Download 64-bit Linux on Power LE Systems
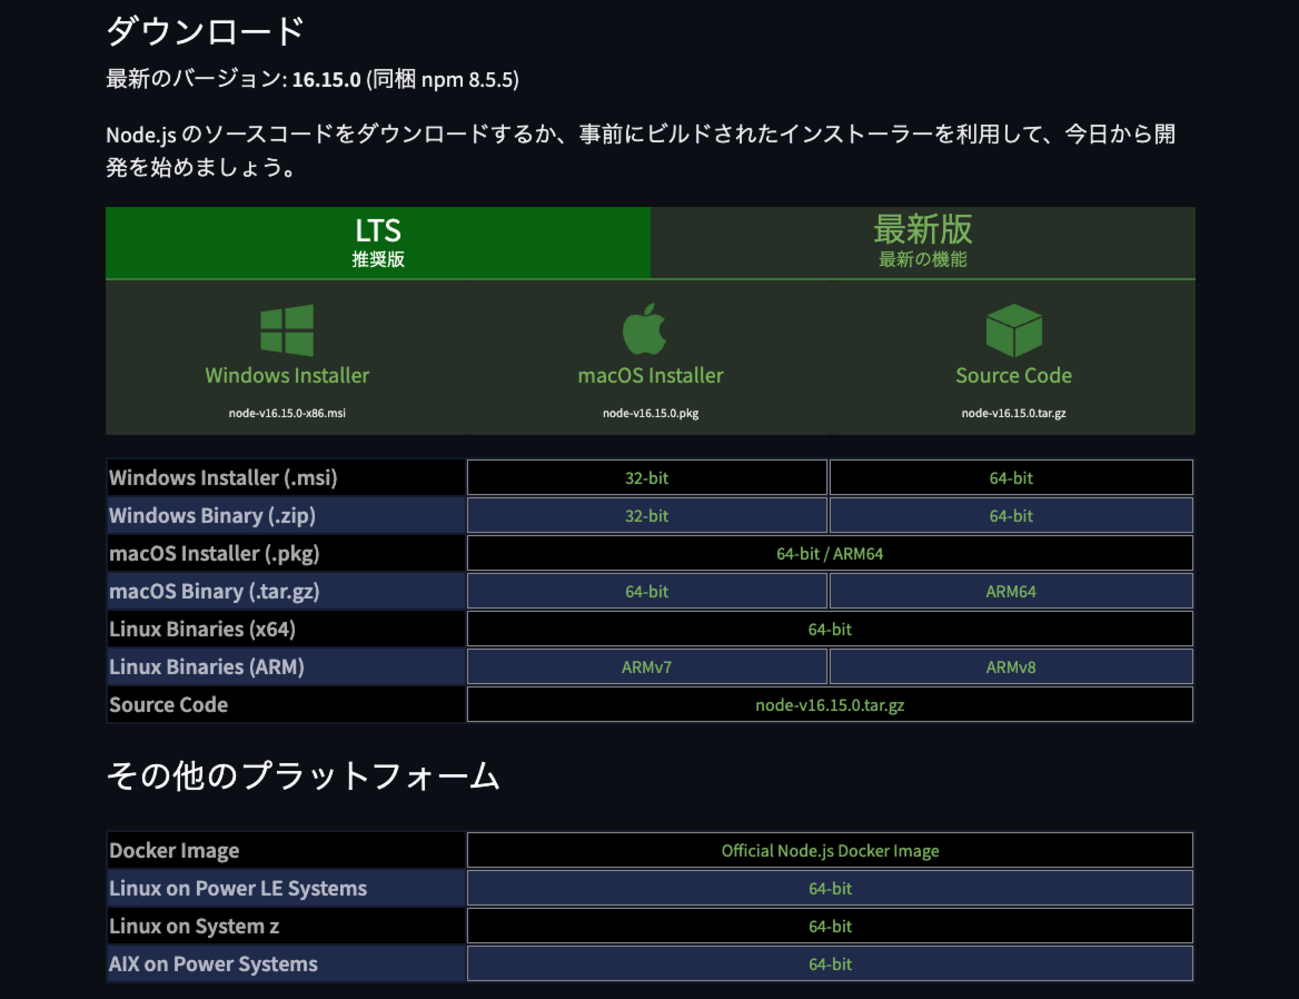 tap(830, 889)
